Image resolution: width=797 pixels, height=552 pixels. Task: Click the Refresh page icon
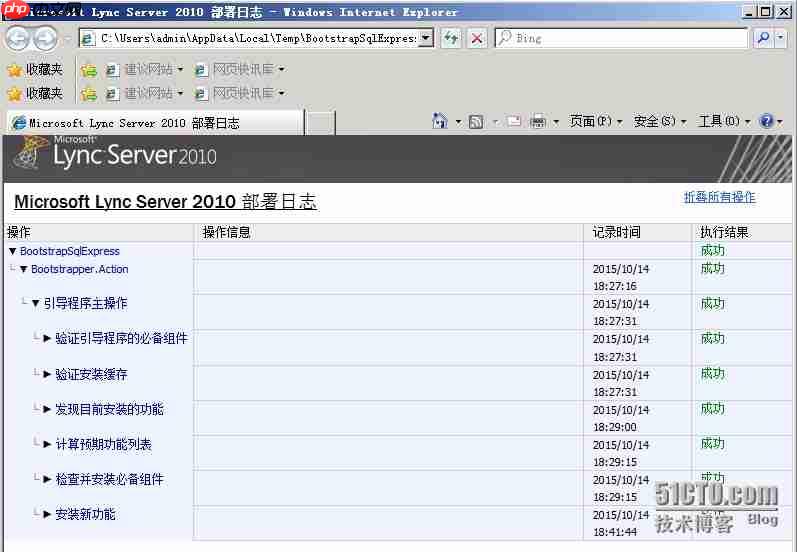(x=451, y=38)
